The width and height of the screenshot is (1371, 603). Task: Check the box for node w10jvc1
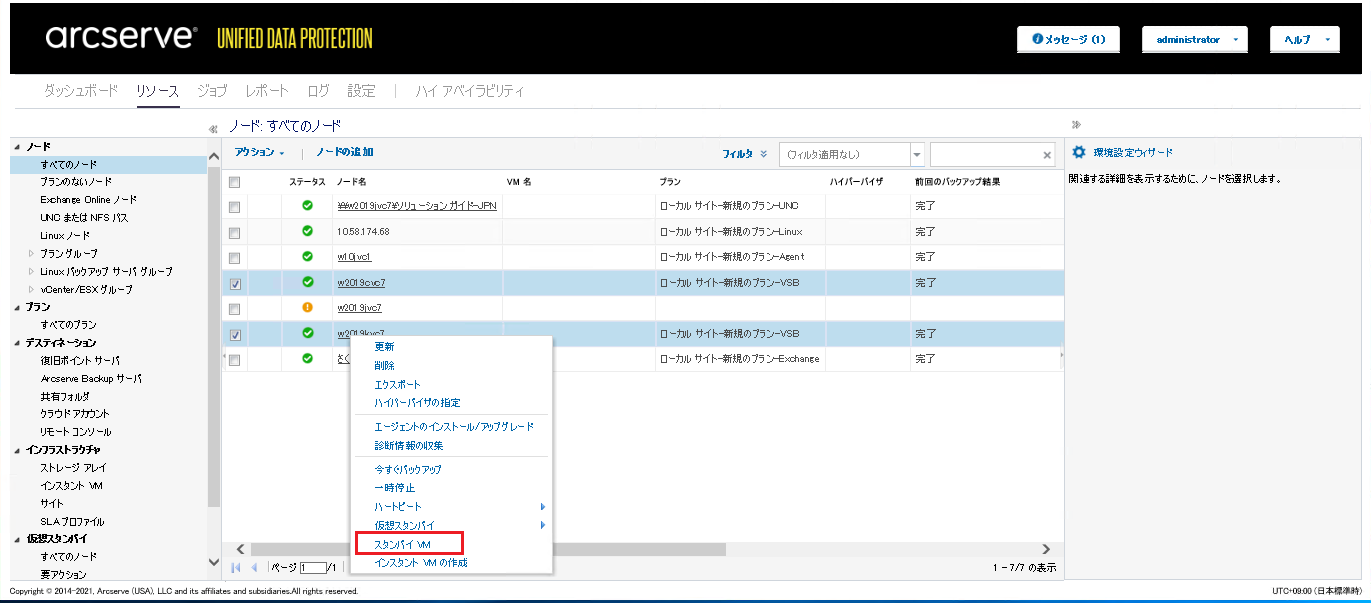click(x=235, y=258)
